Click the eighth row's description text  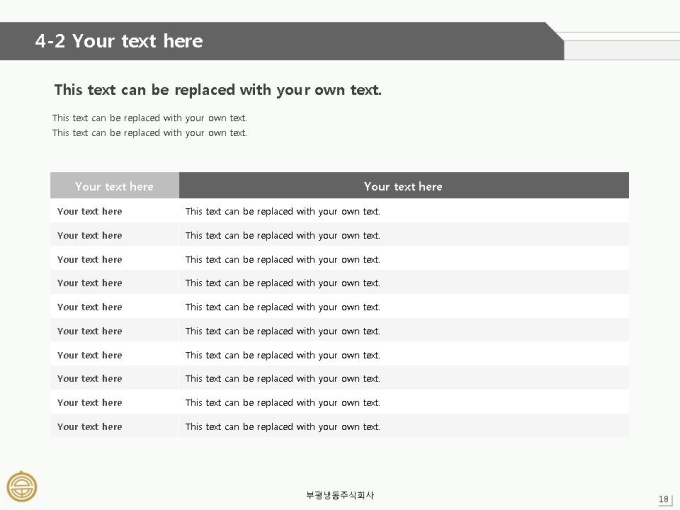click(x=283, y=379)
